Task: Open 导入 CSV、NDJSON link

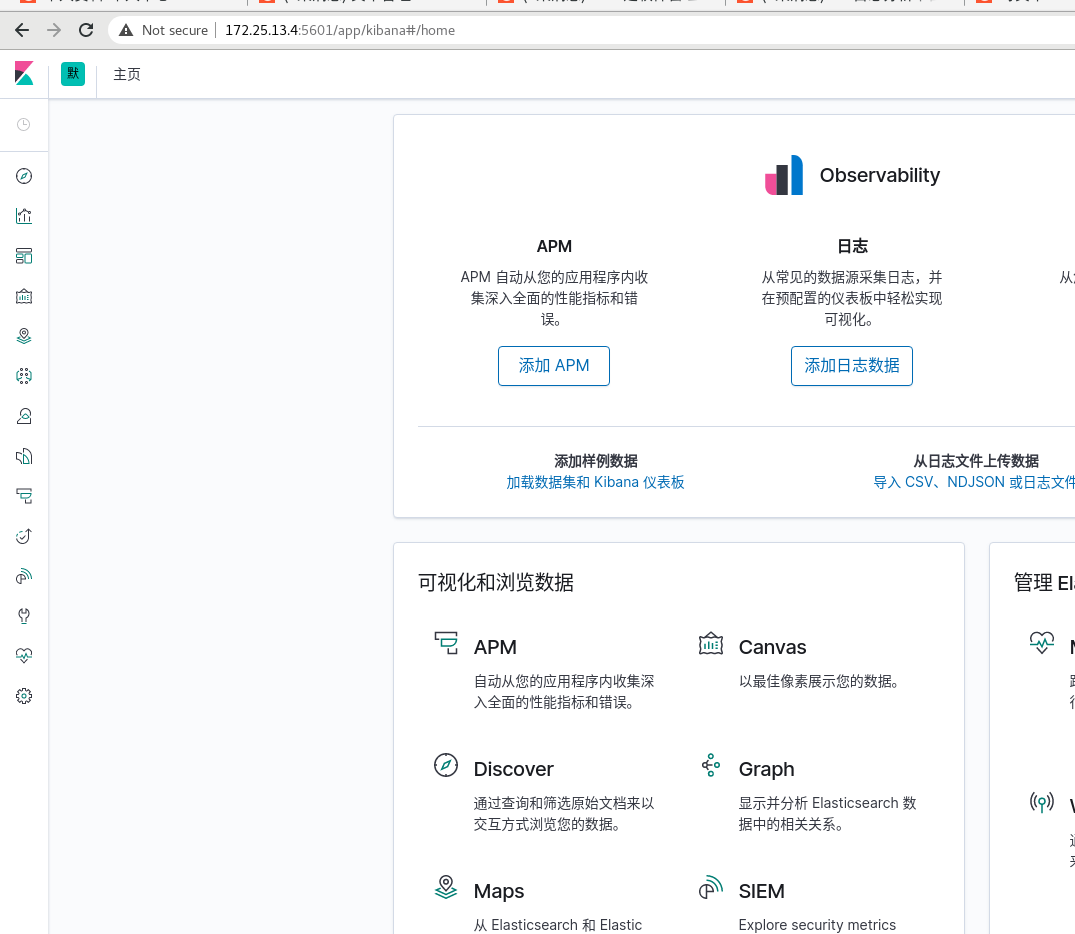Action: [x=974, y=482]
